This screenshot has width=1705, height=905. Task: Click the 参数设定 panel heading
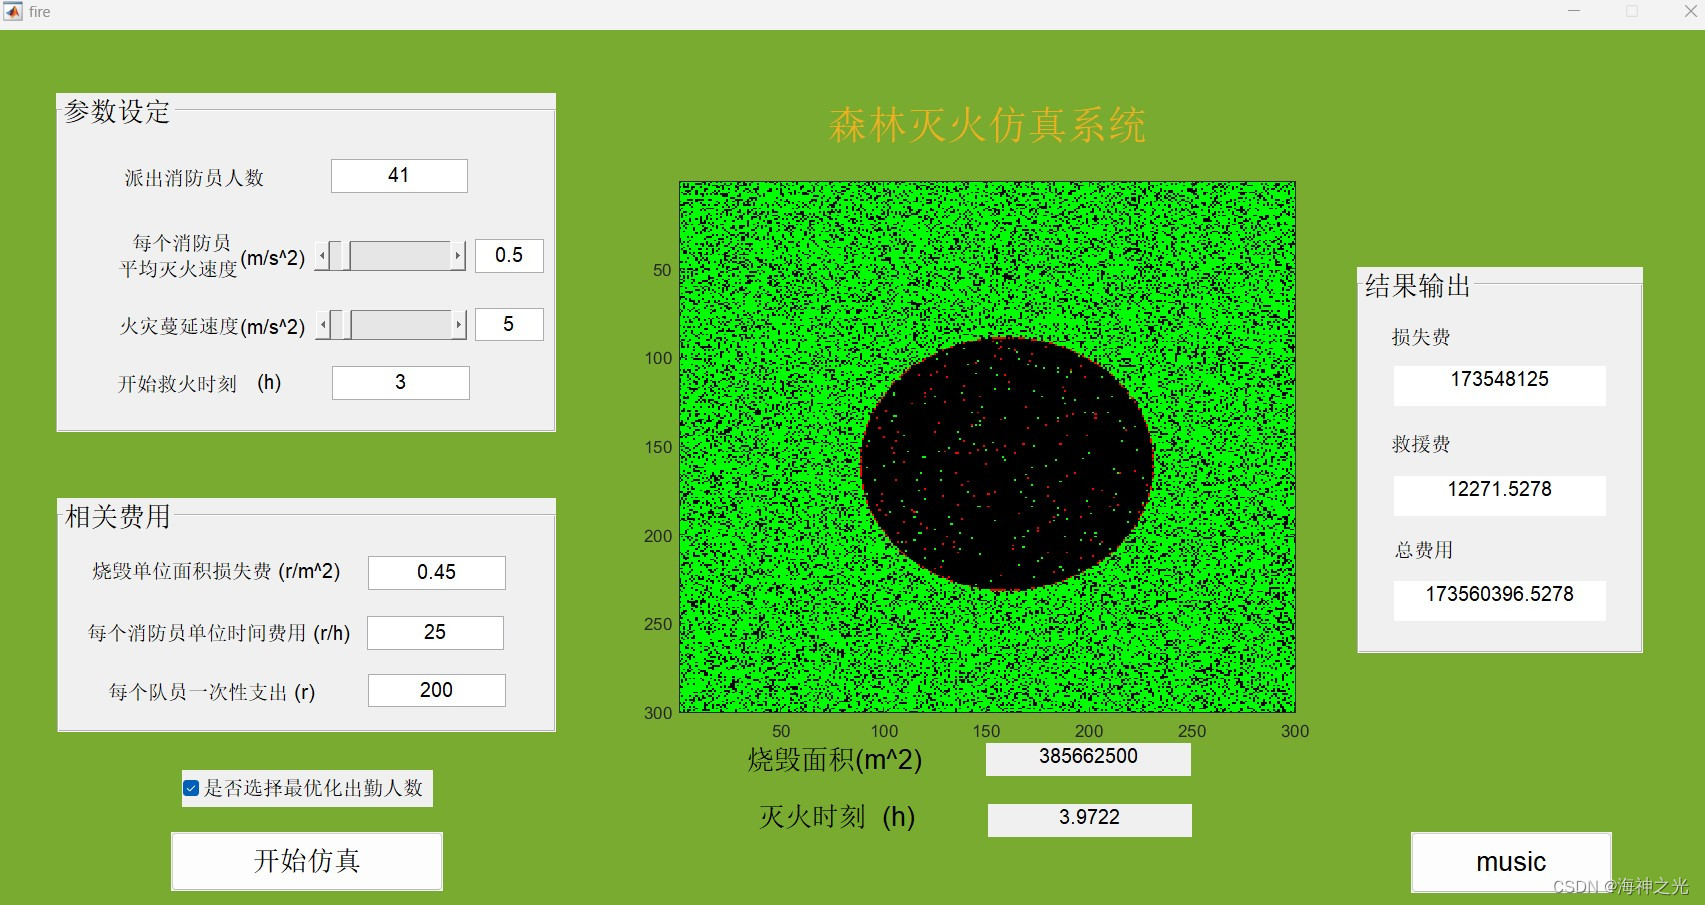click(x=118, y=112)
